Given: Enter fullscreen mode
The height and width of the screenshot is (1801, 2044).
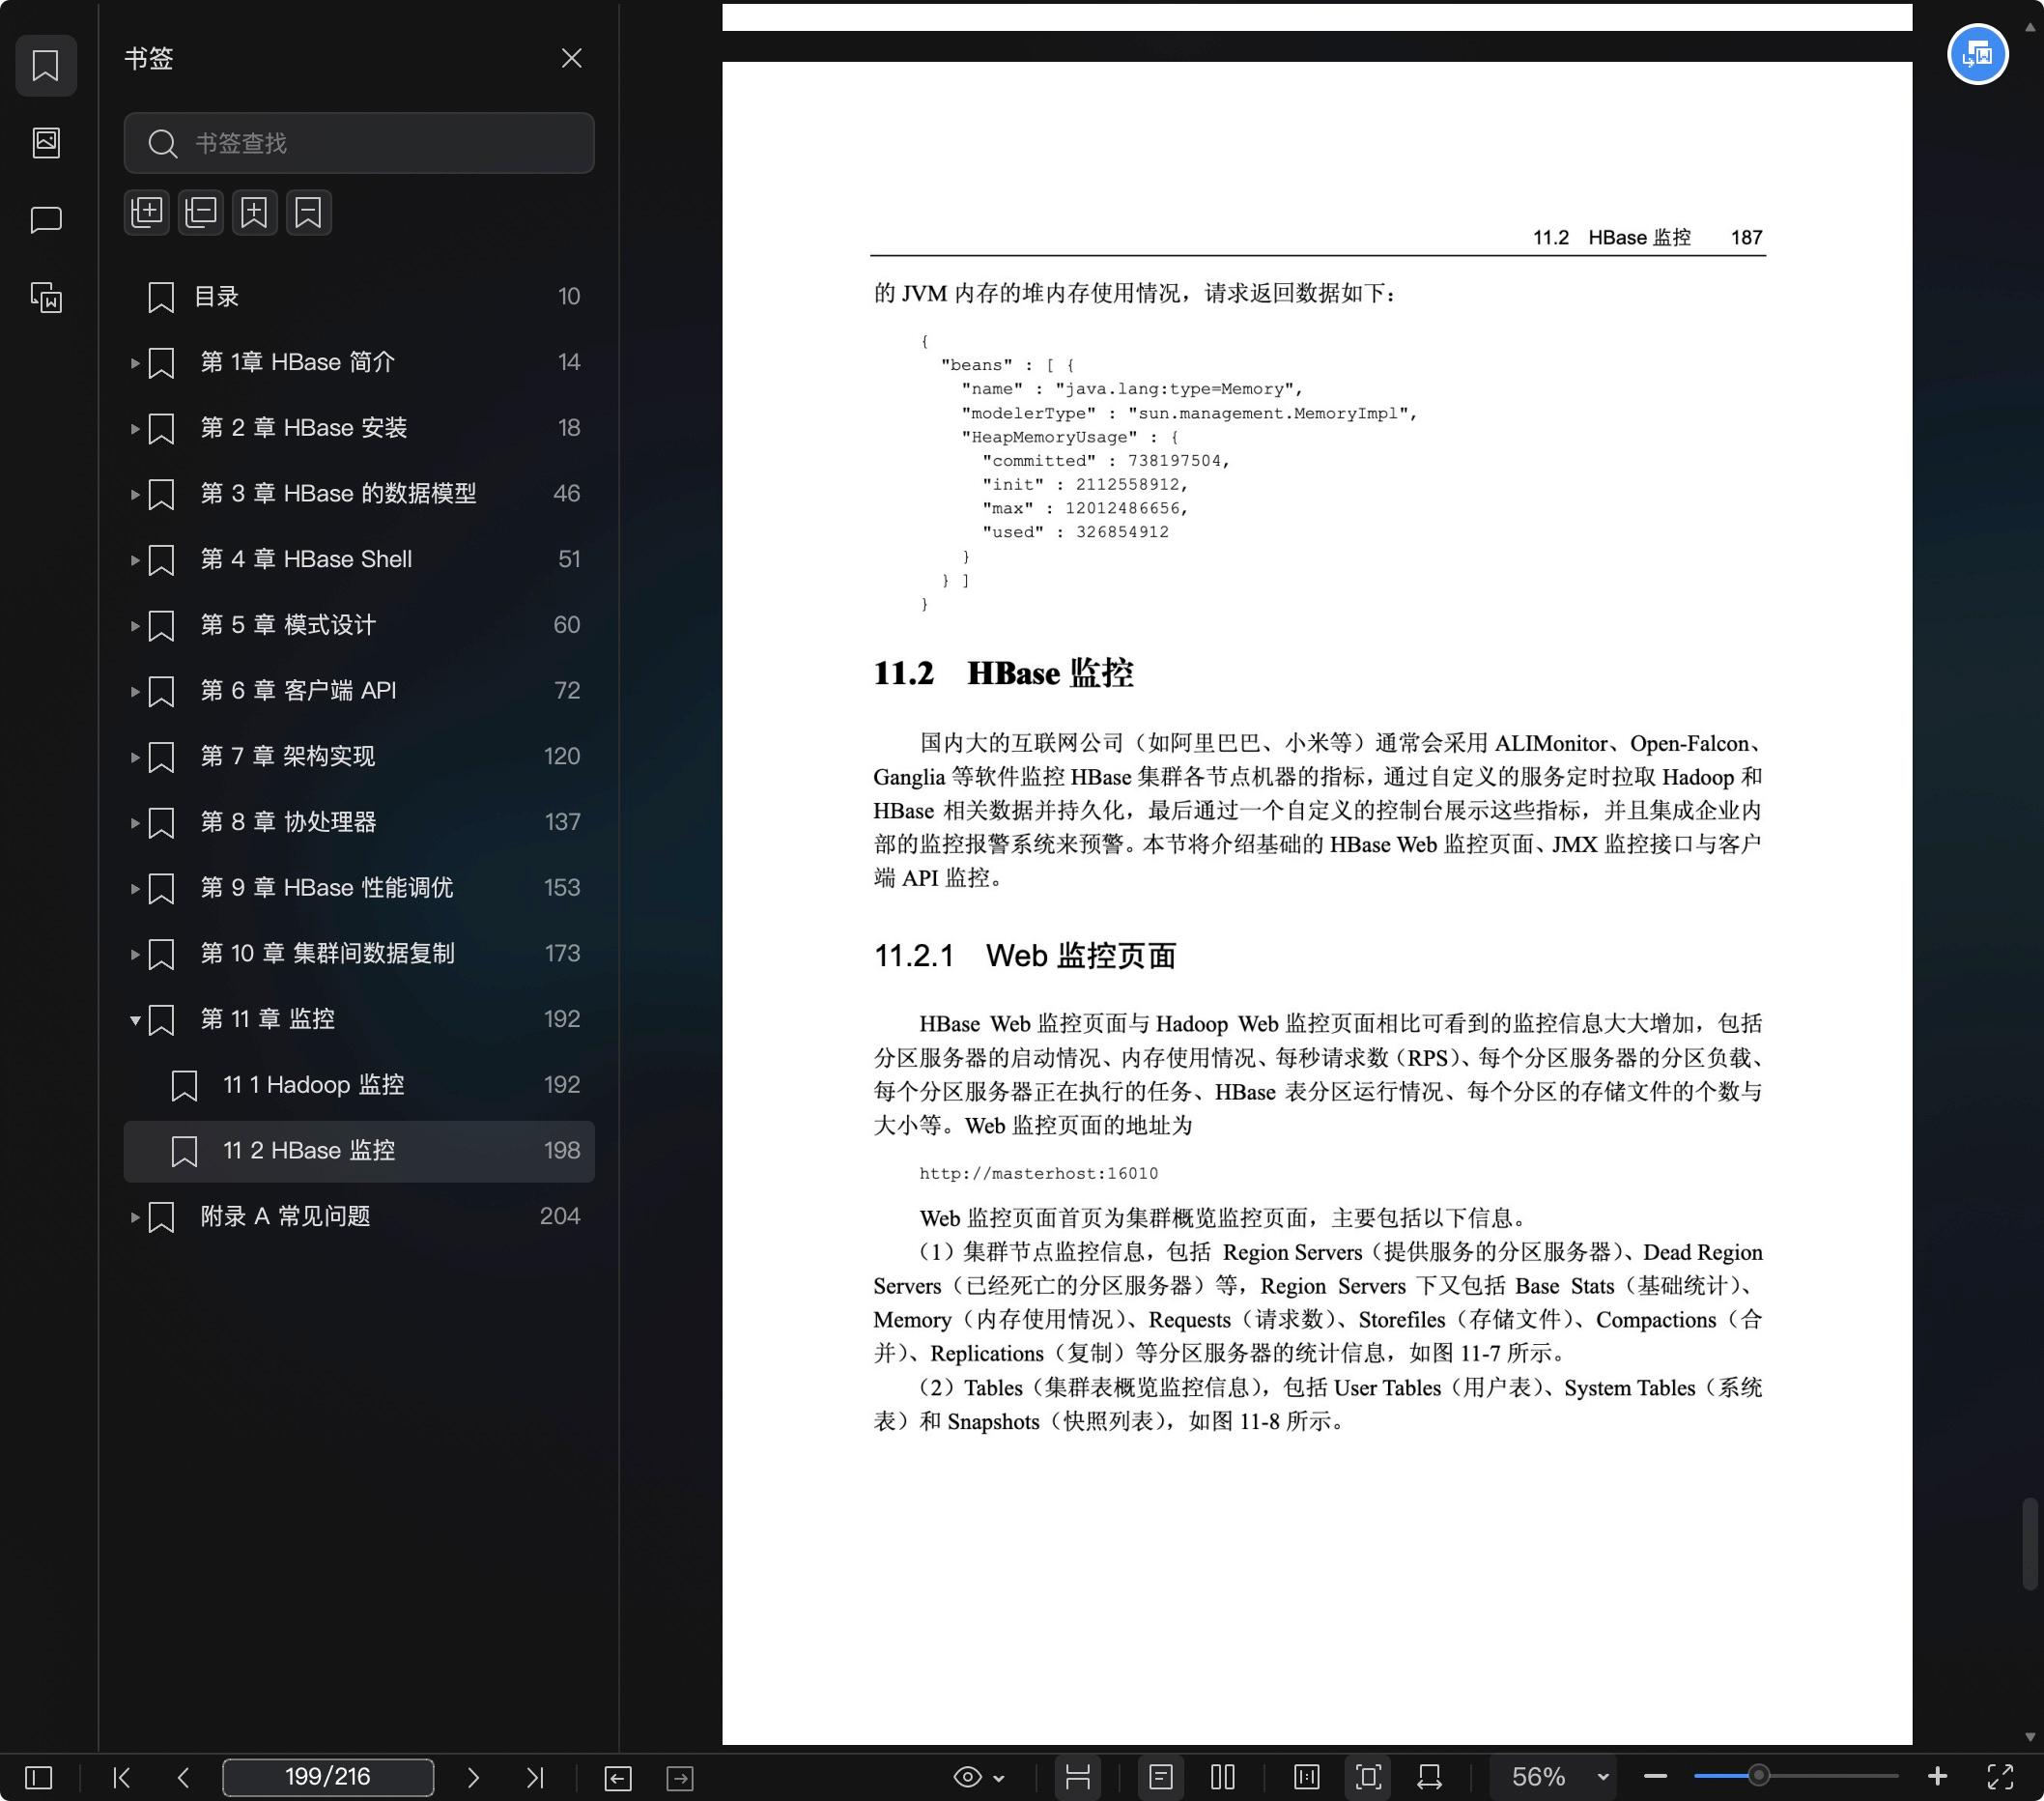Looking at the screenshot, I should 2000,1777.
